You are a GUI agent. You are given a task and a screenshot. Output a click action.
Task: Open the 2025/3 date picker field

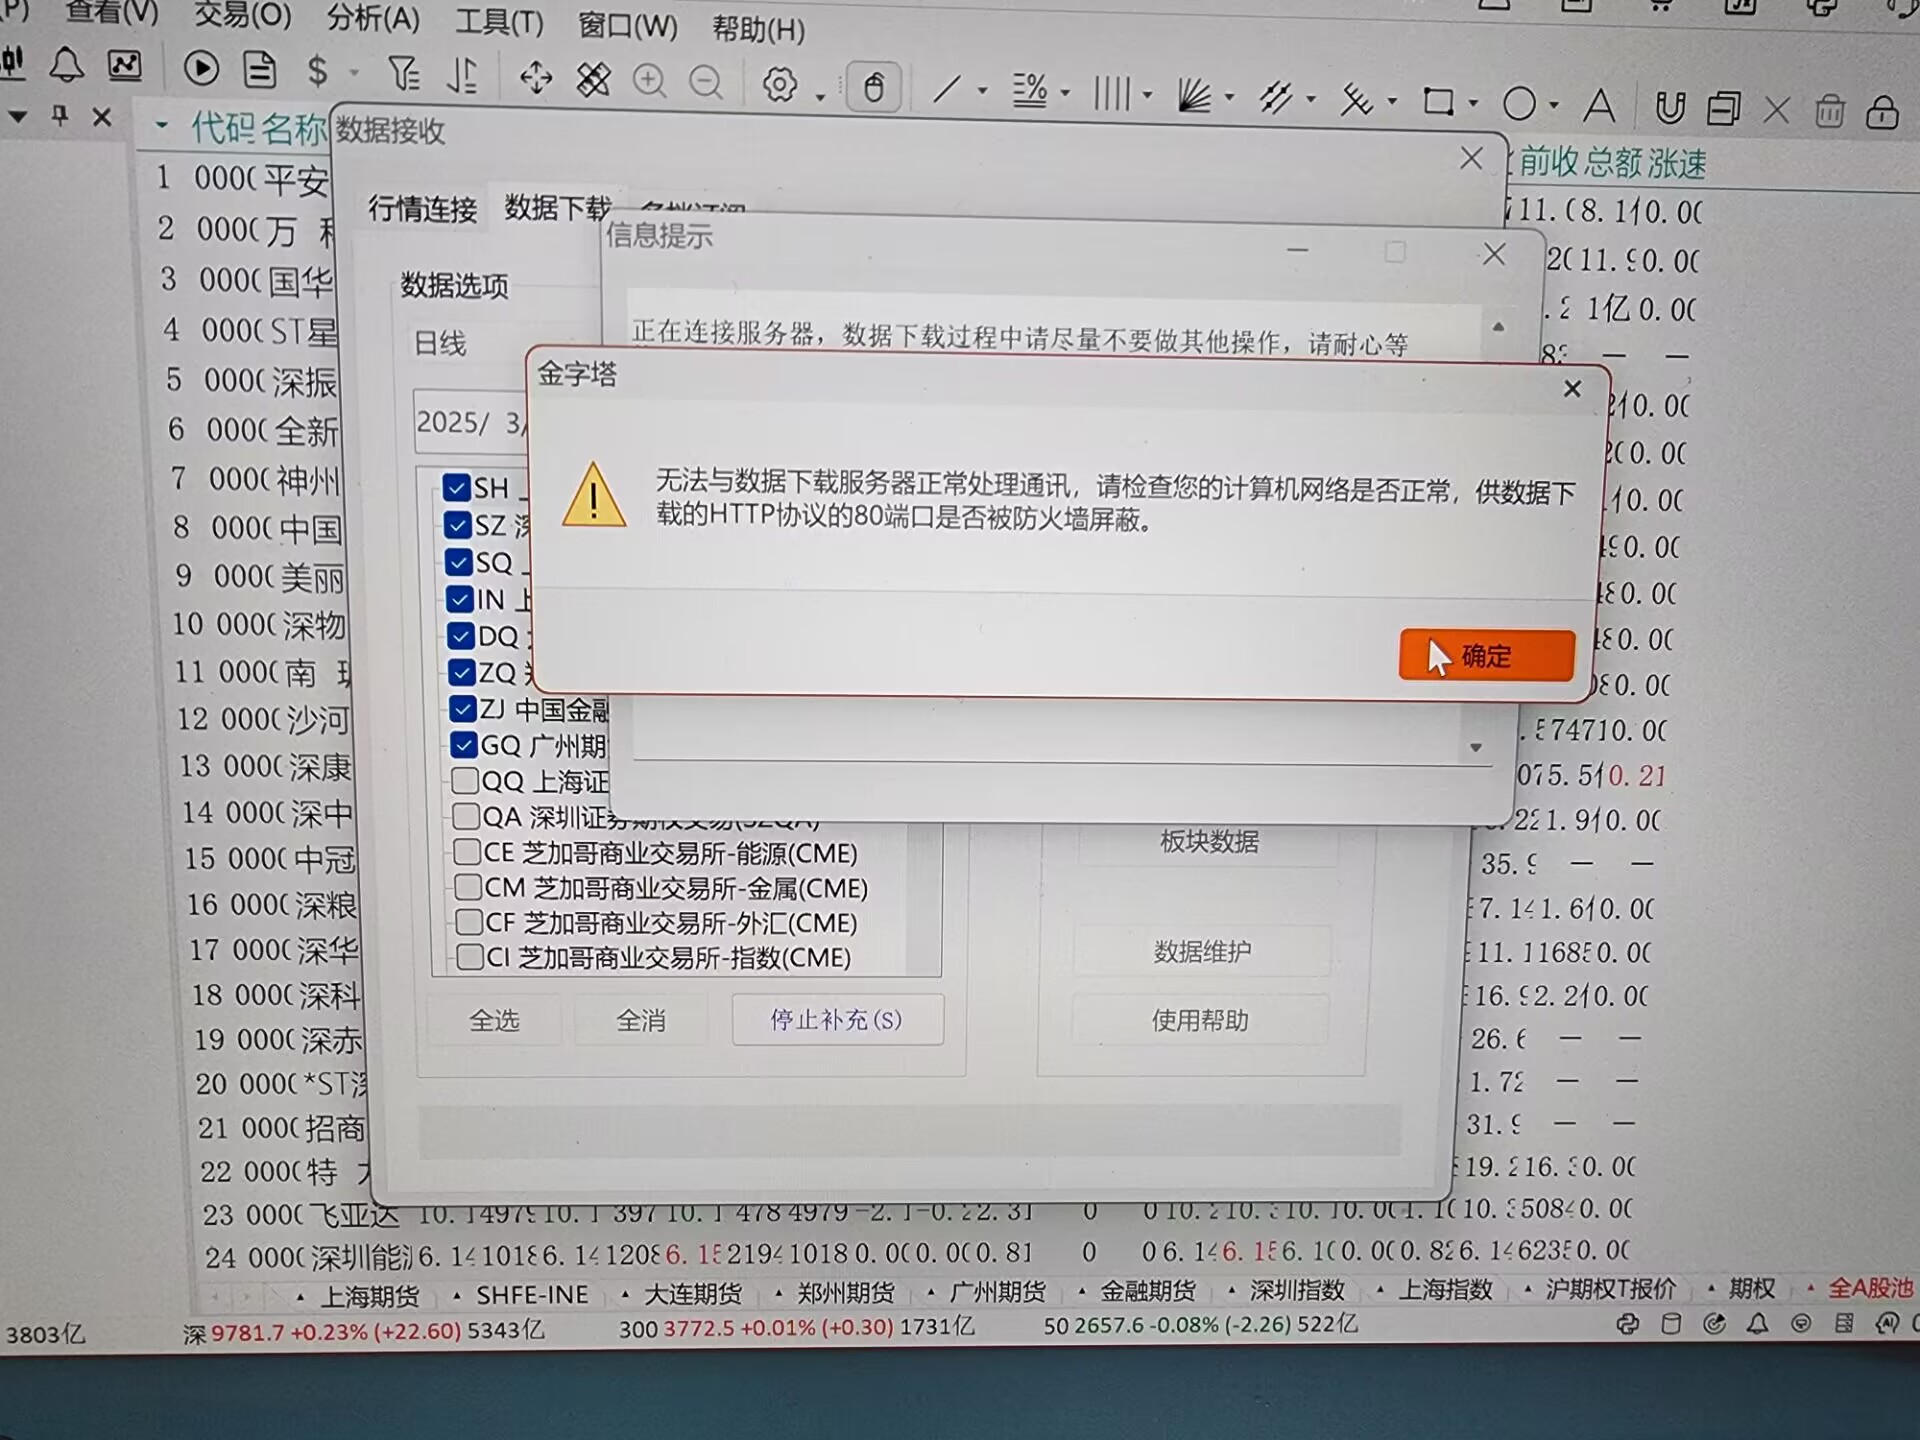coord(470,422)
